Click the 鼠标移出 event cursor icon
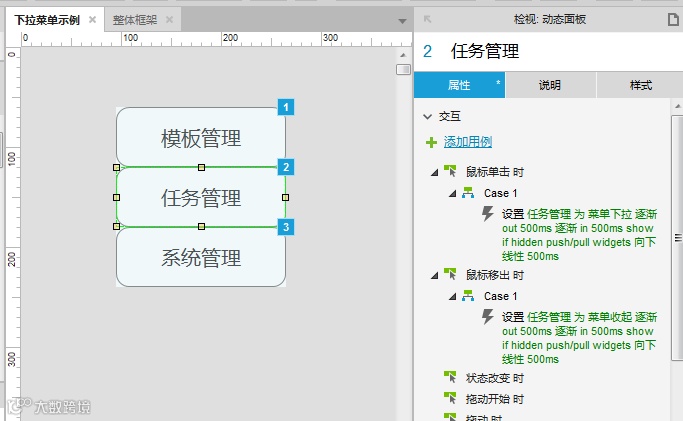 450,274
